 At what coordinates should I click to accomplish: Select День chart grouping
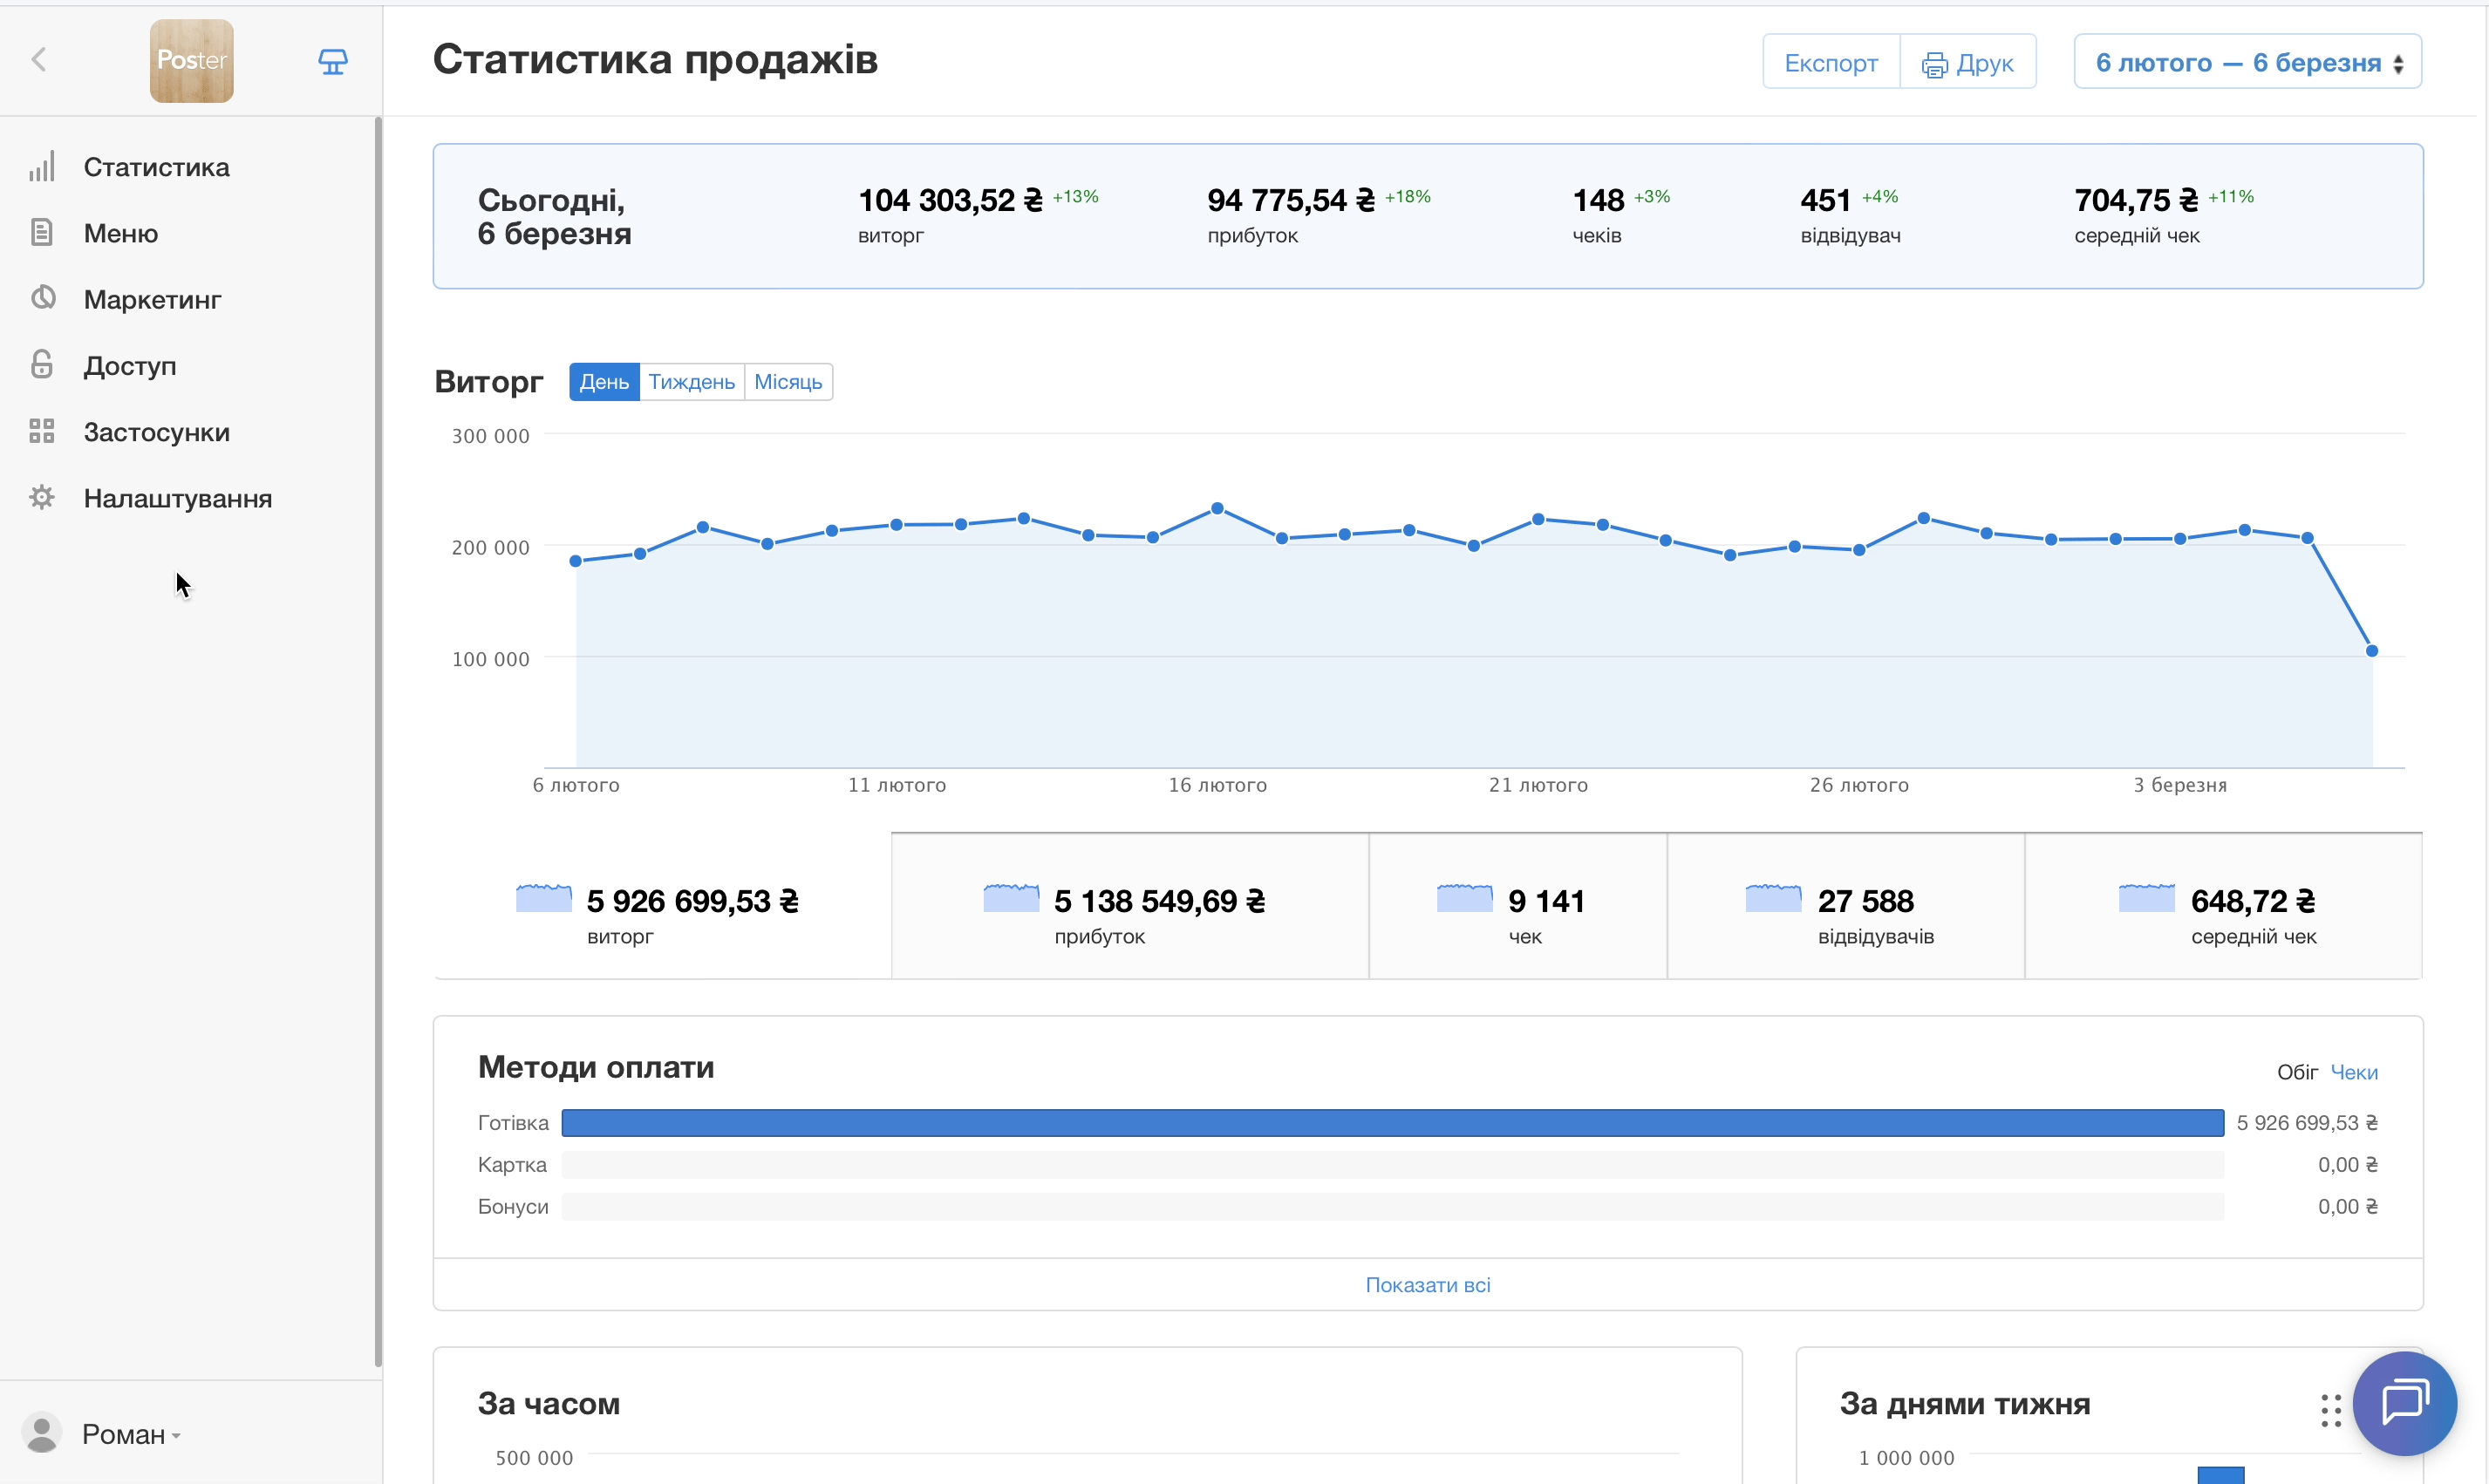point(604,382)
